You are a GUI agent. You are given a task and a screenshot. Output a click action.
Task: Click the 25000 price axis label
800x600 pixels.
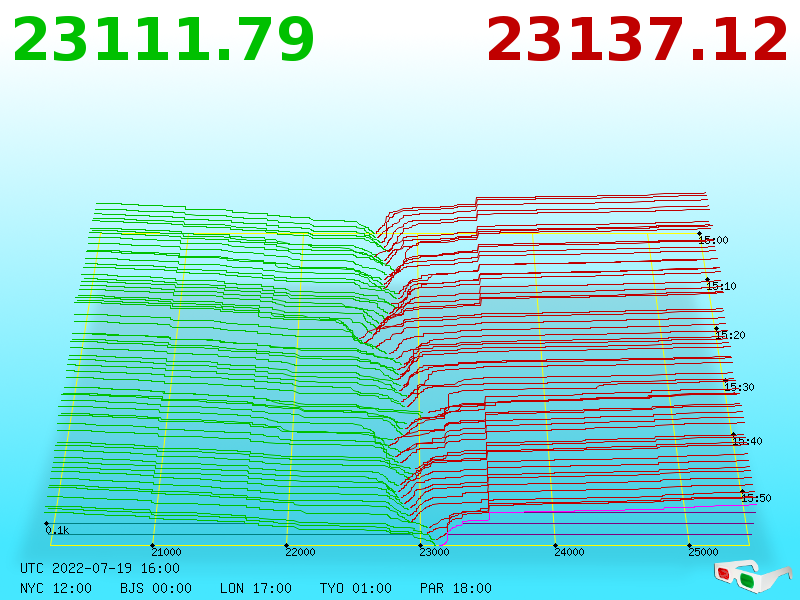(x=704, y=552)
